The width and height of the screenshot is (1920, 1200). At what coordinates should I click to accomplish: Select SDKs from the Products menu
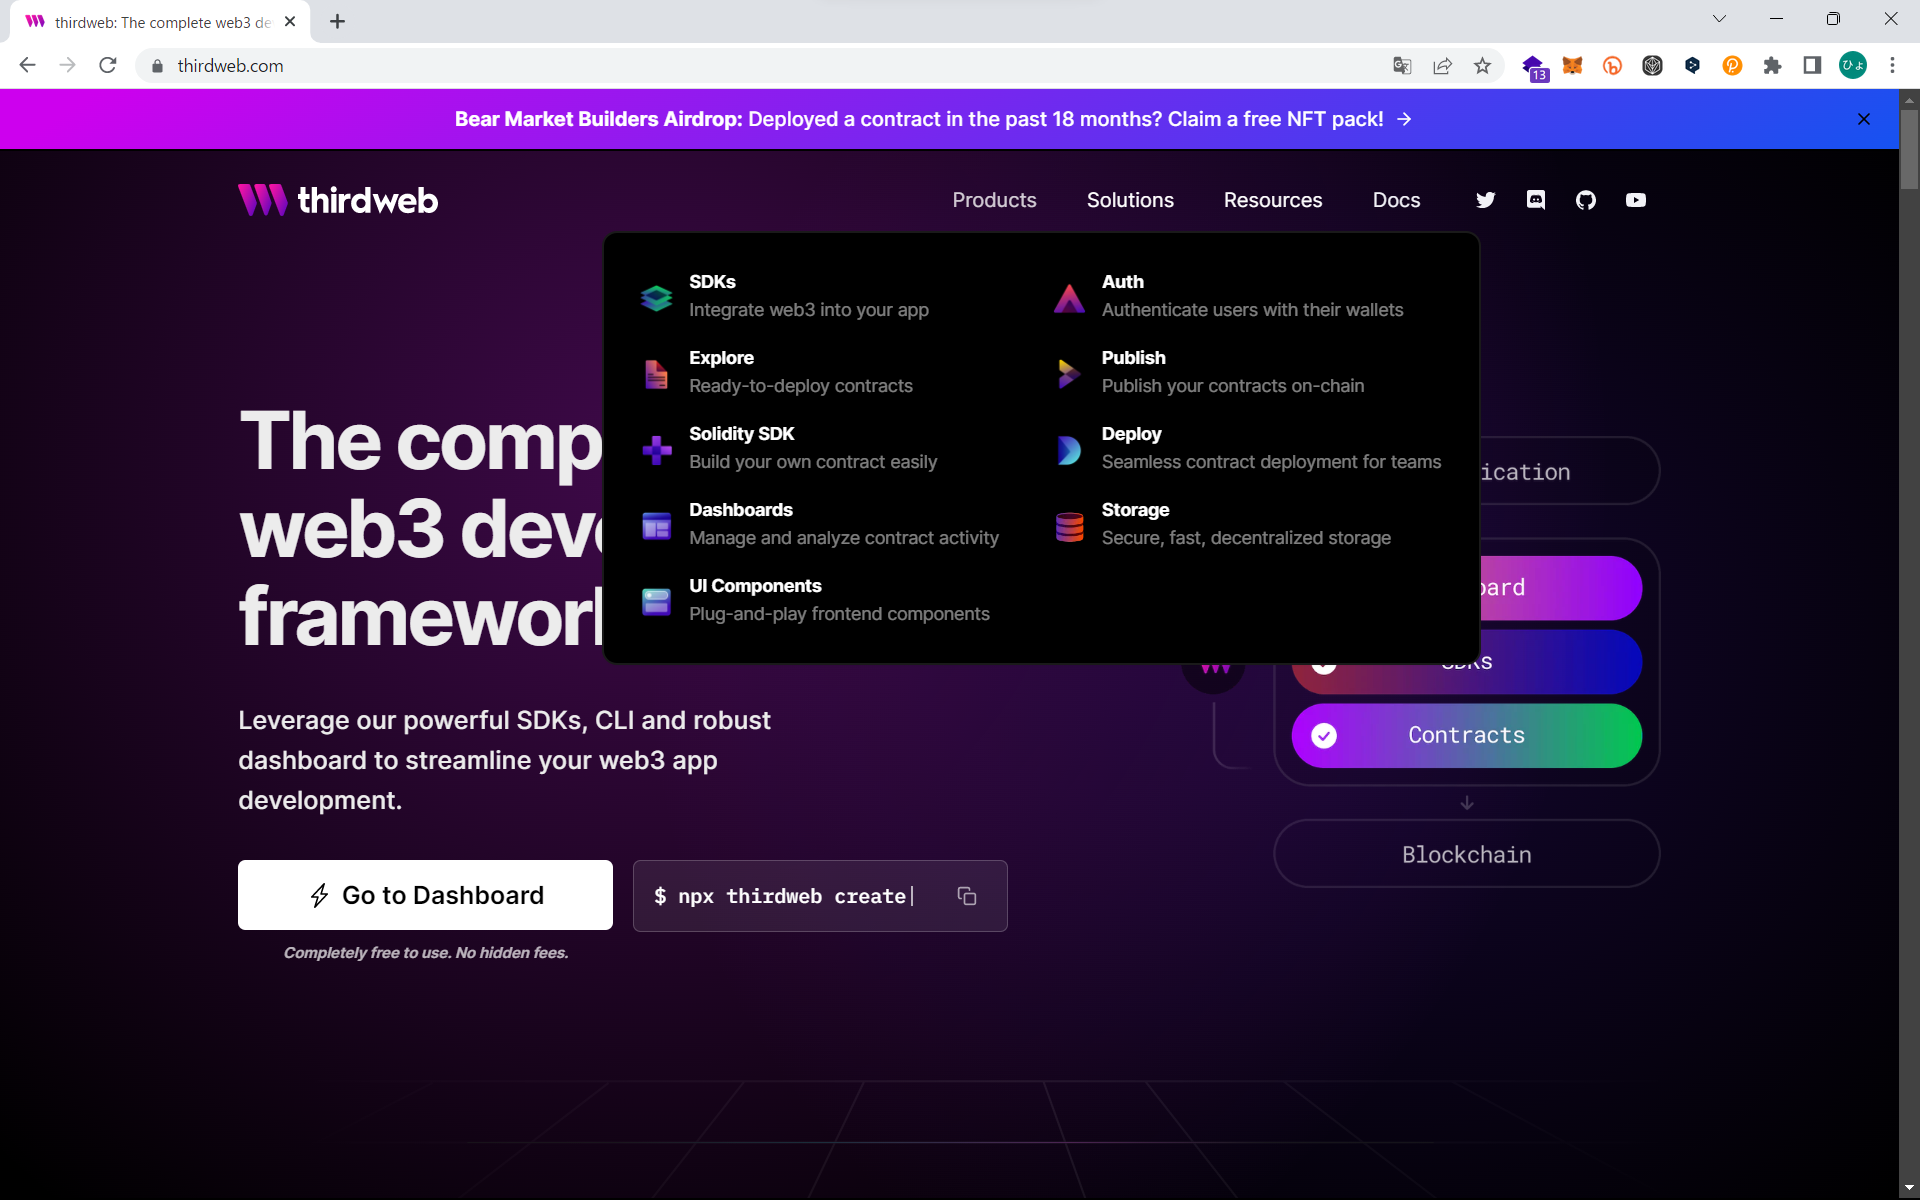712,282
